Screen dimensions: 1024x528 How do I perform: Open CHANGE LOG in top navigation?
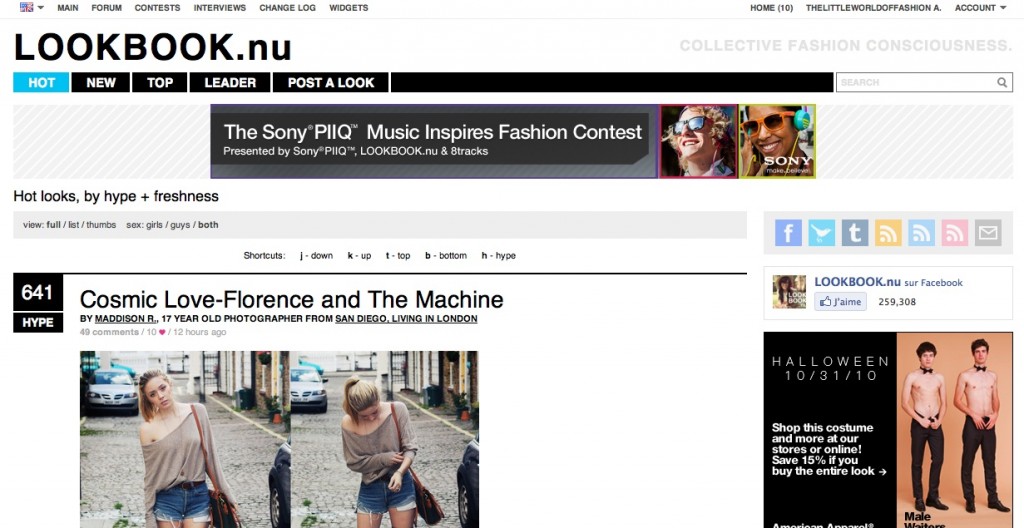pos(287,8)
